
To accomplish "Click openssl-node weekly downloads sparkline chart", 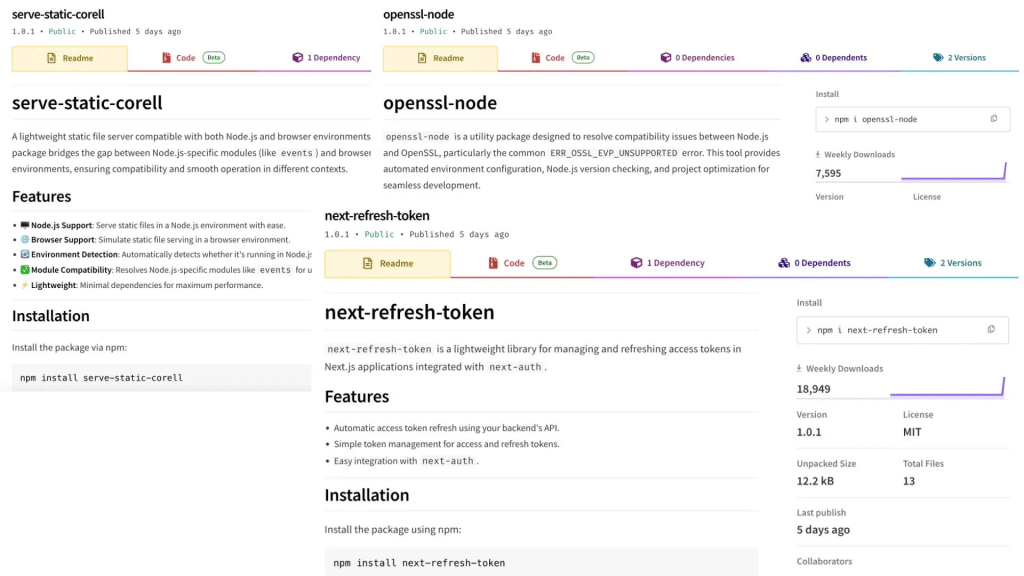I will 953,171.
